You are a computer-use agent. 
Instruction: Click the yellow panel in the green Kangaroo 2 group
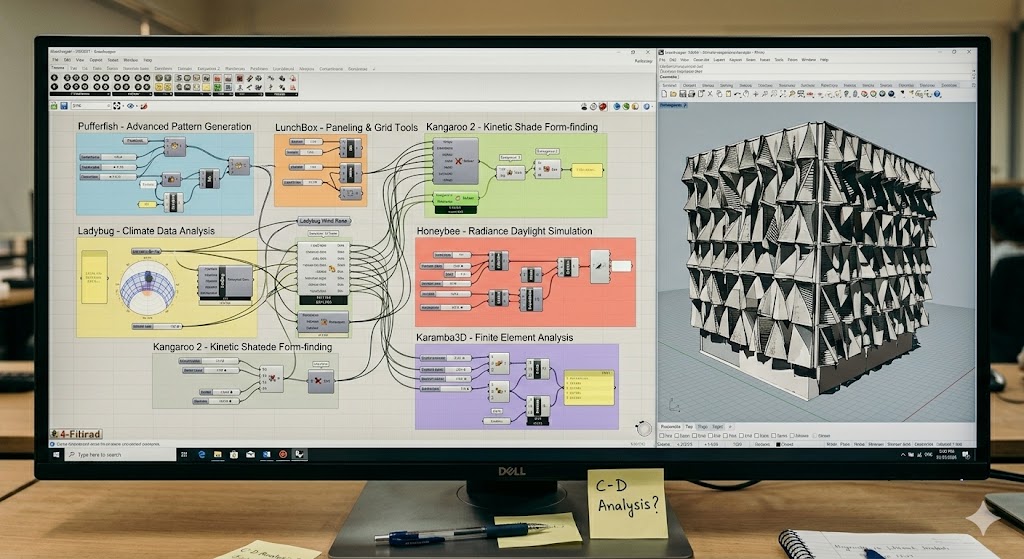[x=586, y=170]
